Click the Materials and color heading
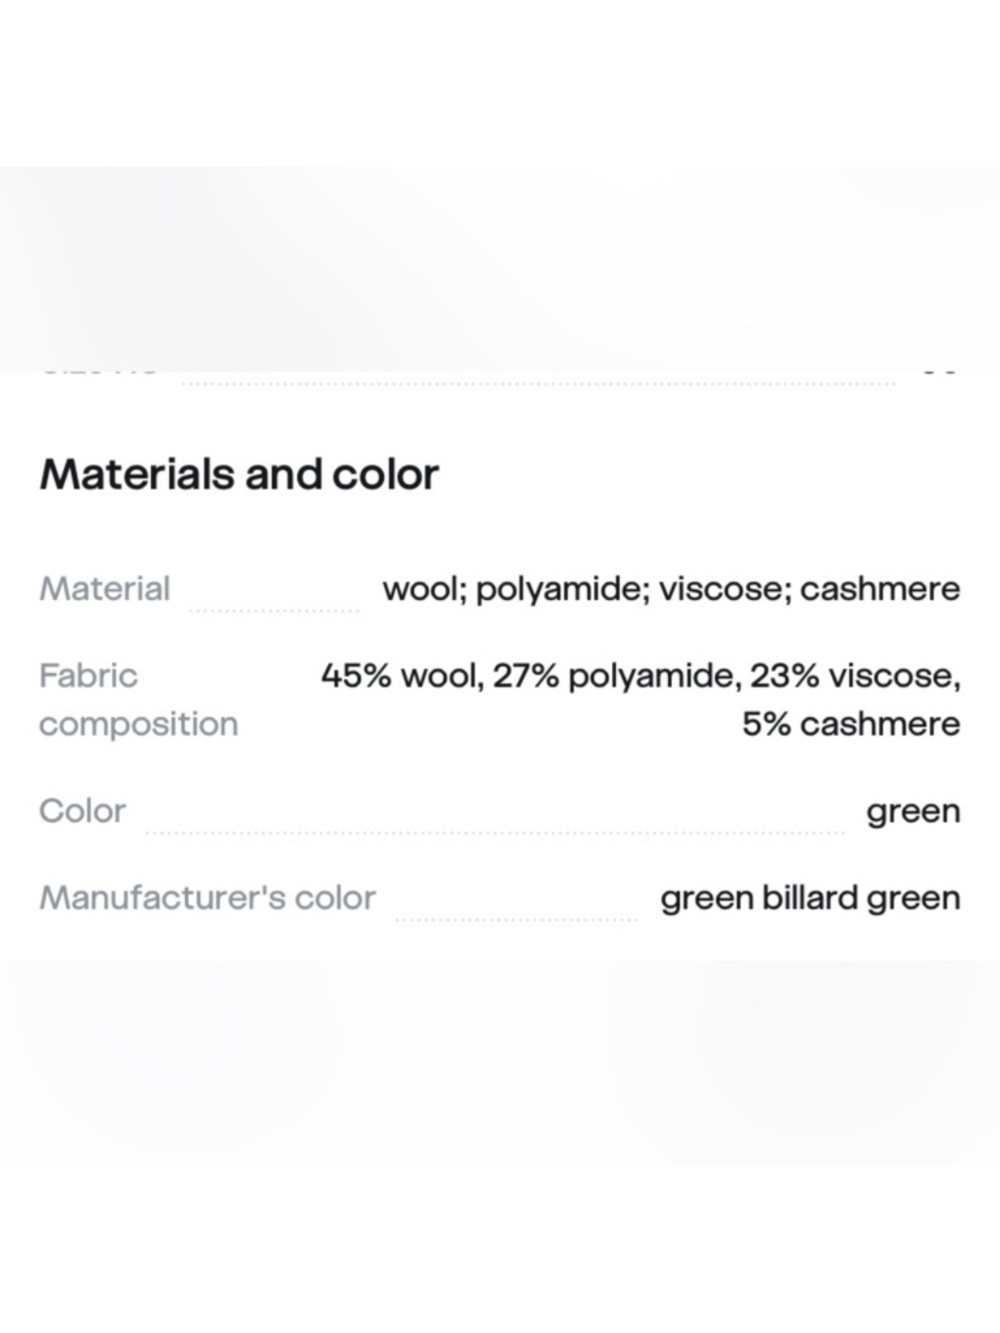 238,475
